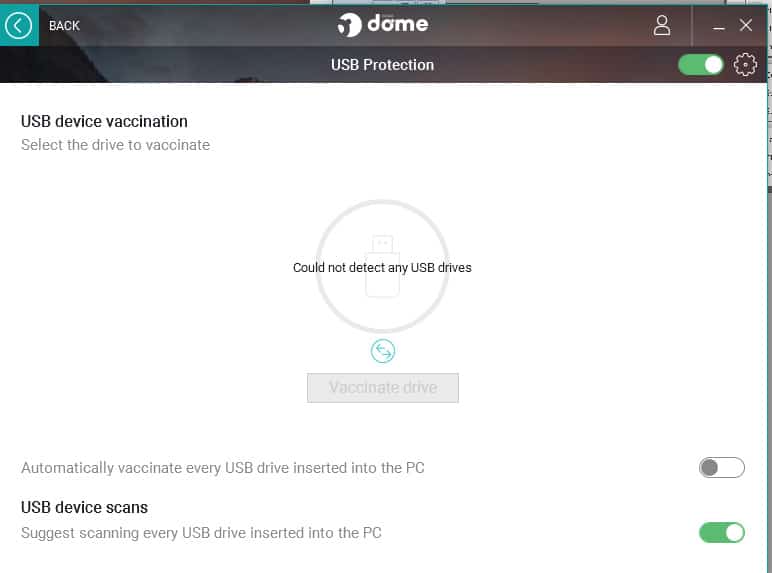Close the Dome window
Screen dimensions: 772x573
pyautogui.click(x=745, y=25)
